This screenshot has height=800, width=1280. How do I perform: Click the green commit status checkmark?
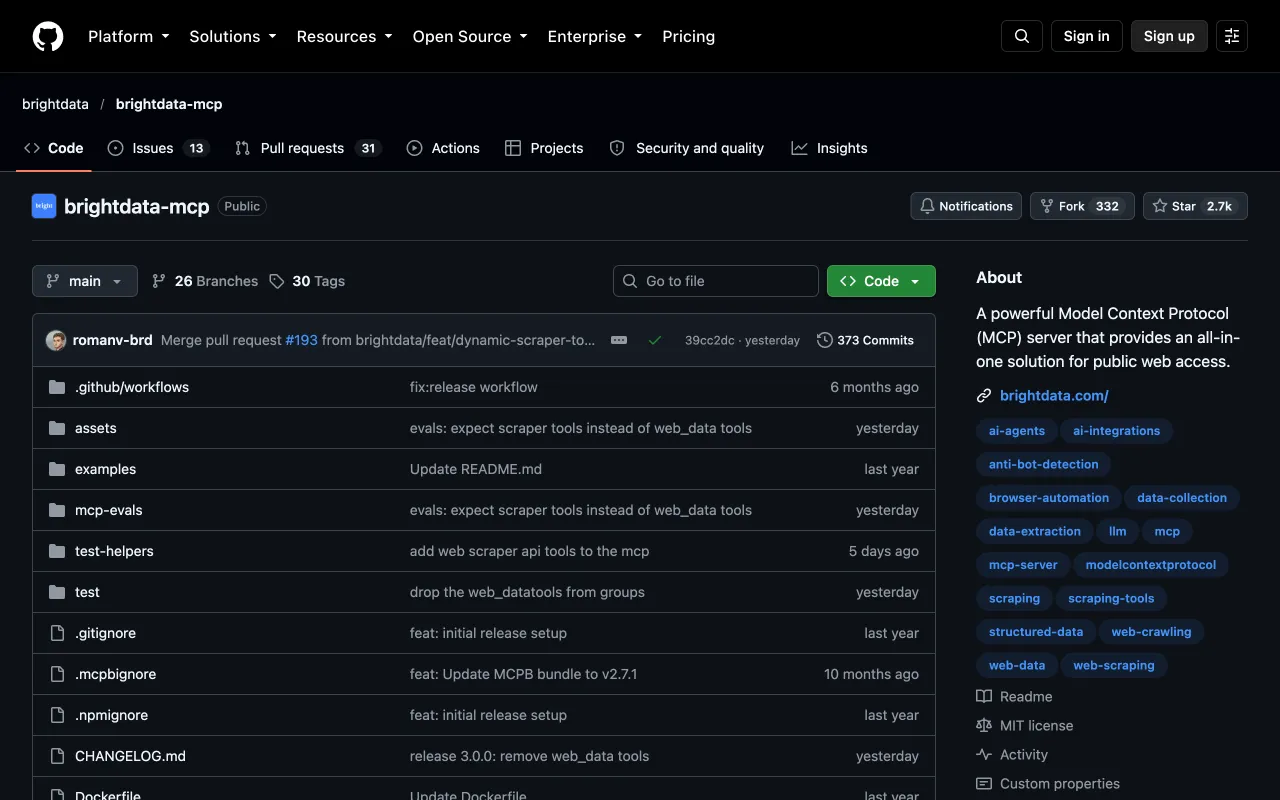[x=655, y=340]
